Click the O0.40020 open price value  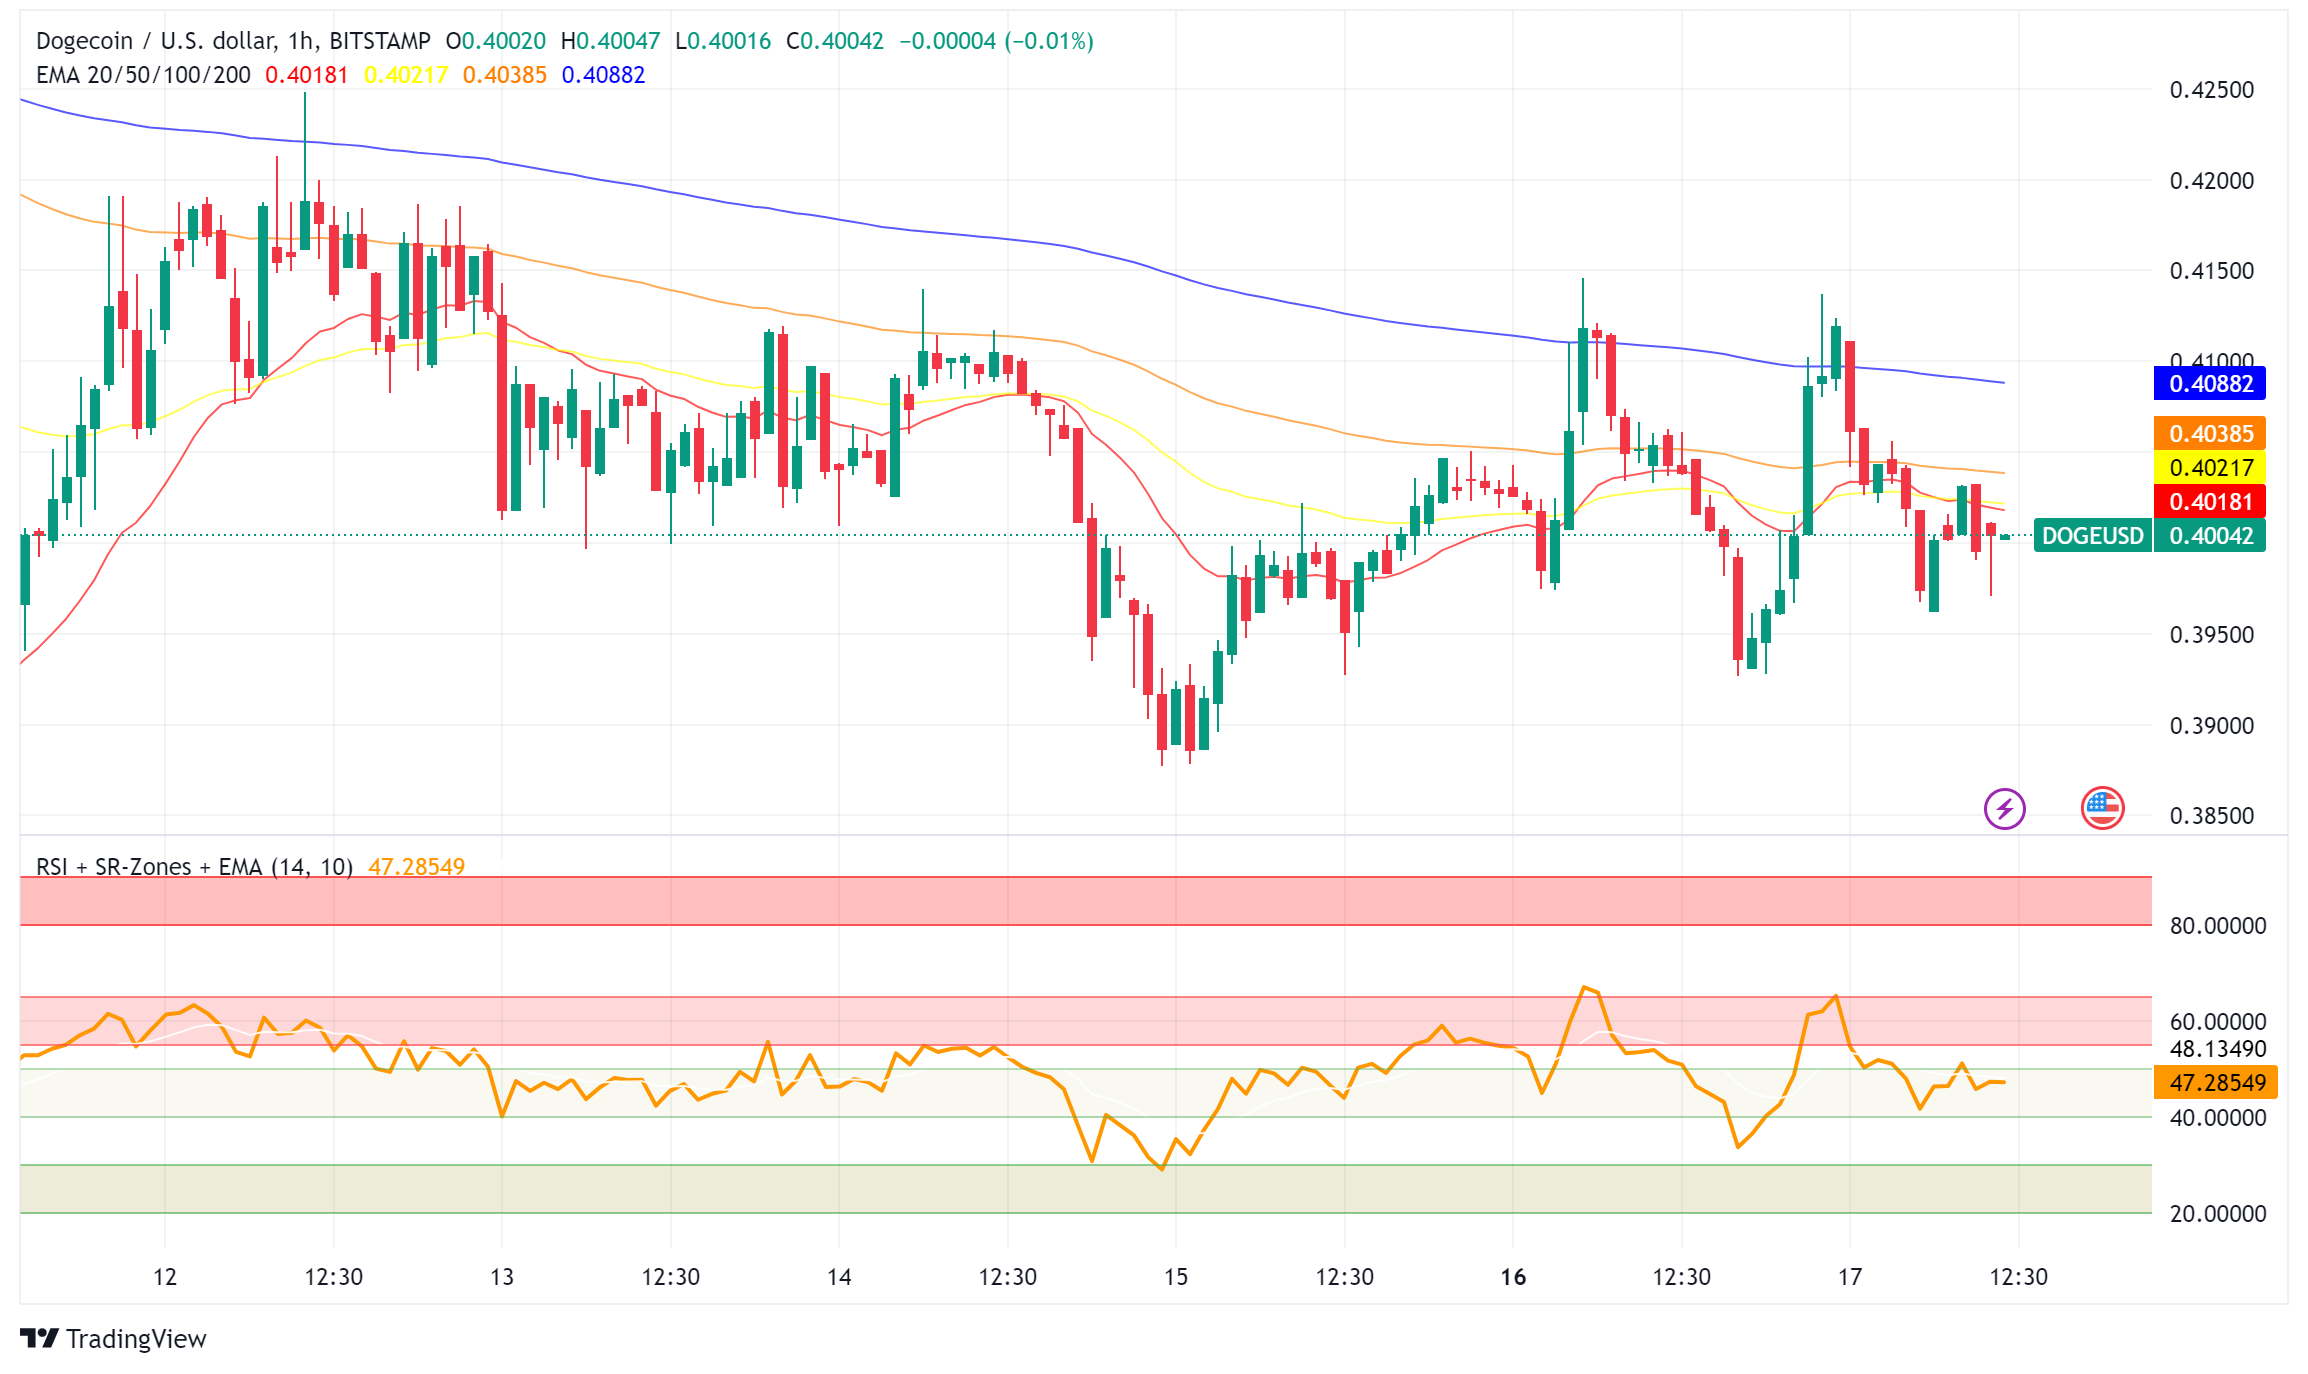click(x=494, y=41)
